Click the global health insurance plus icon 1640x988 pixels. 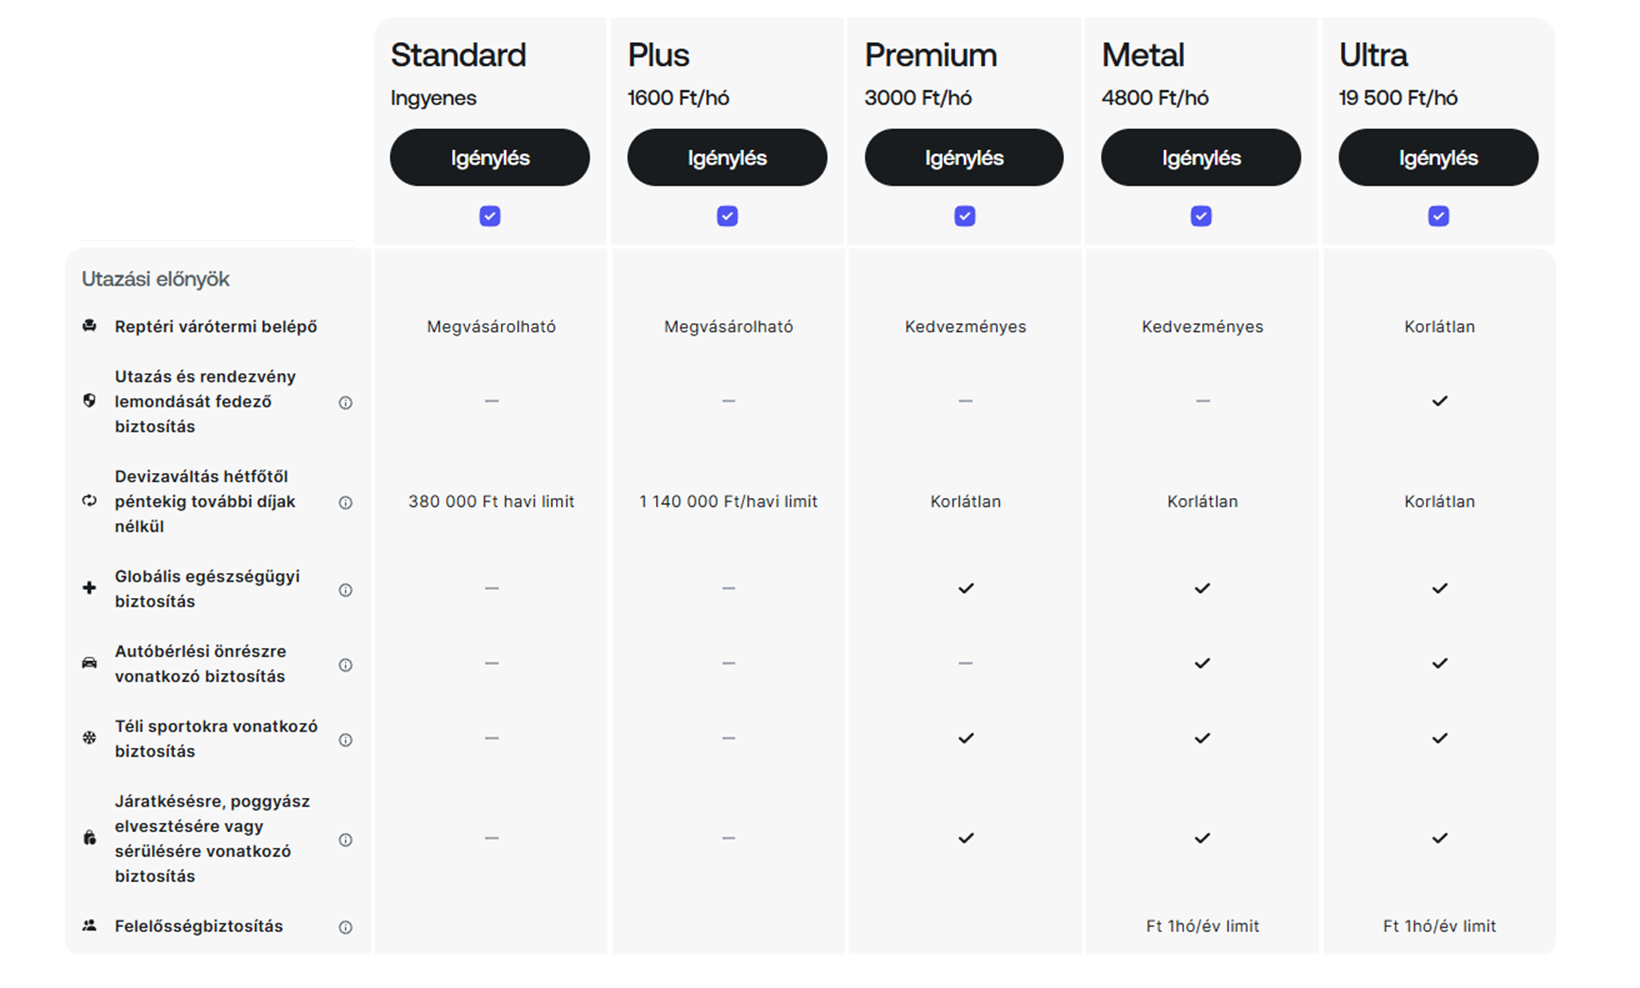(x=90, y=588)
